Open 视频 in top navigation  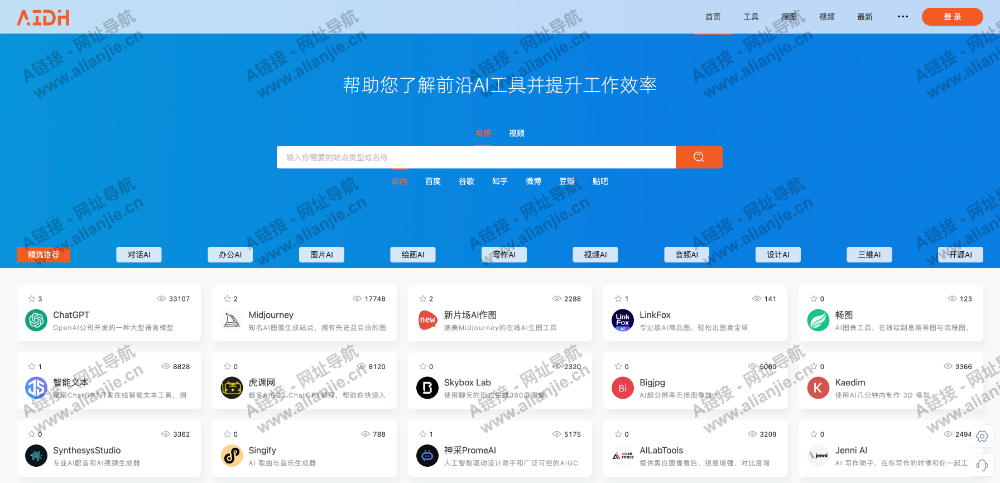827,17
